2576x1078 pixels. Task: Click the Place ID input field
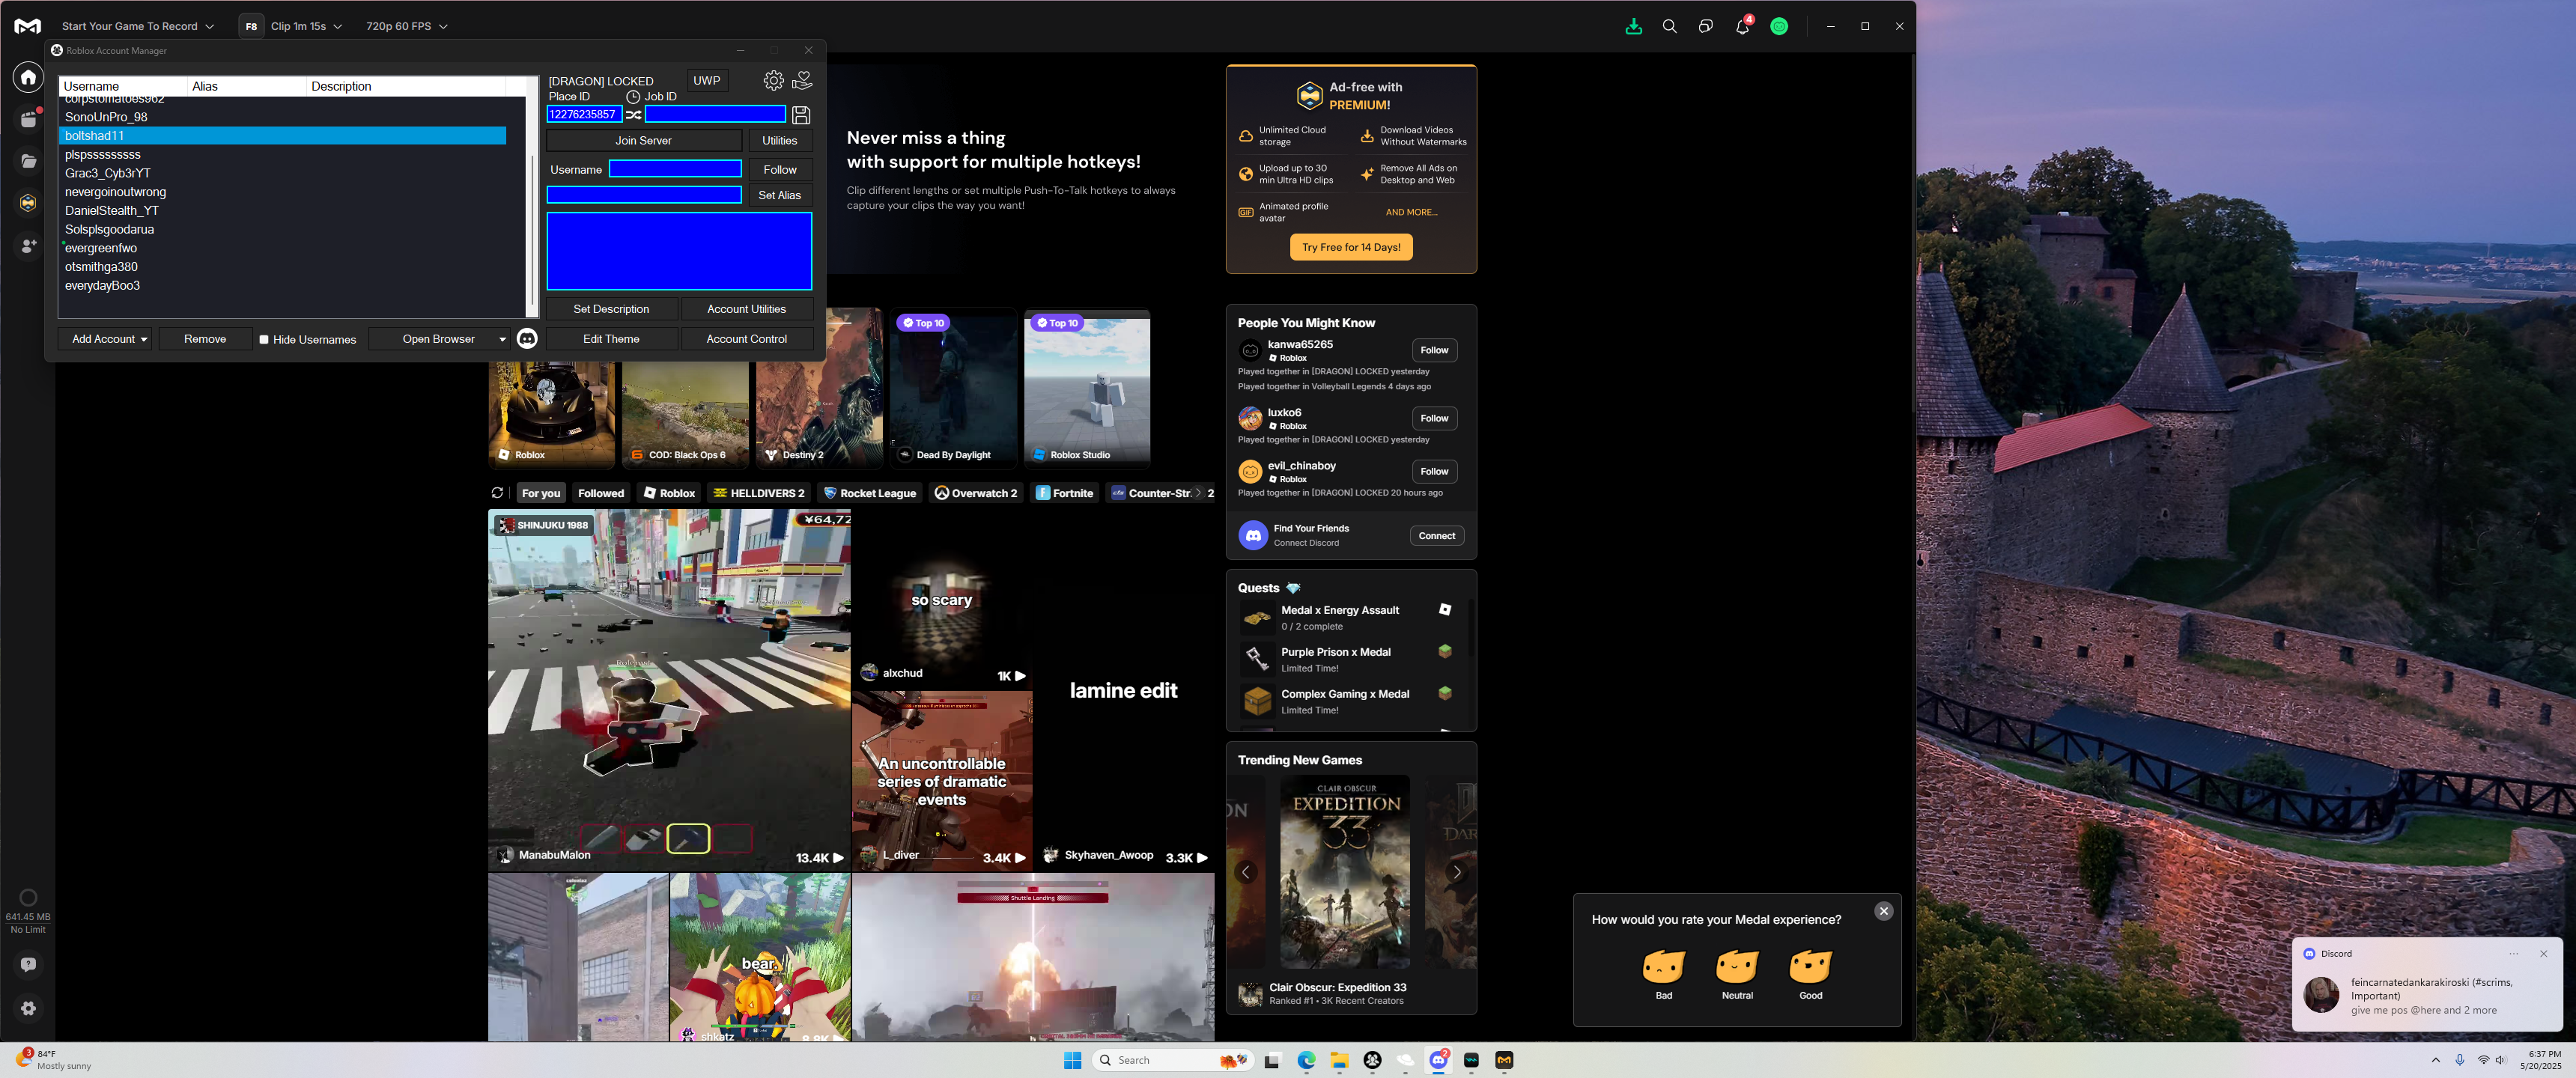584,115
